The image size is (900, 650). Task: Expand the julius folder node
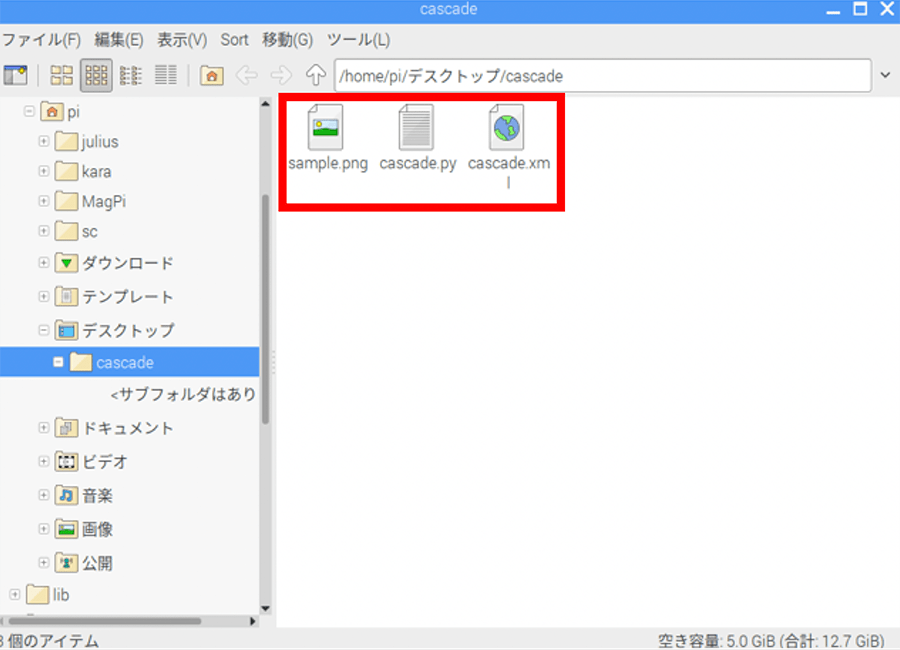44,141
